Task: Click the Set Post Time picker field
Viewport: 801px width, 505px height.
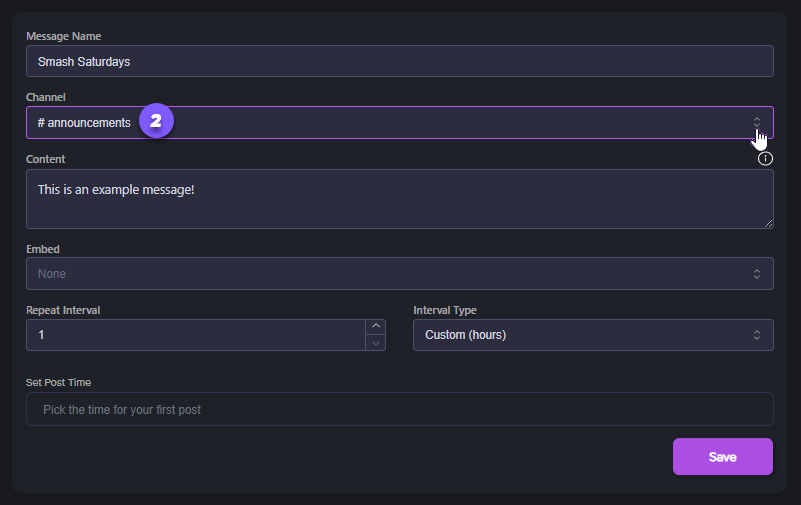Action: coord(400,409)
